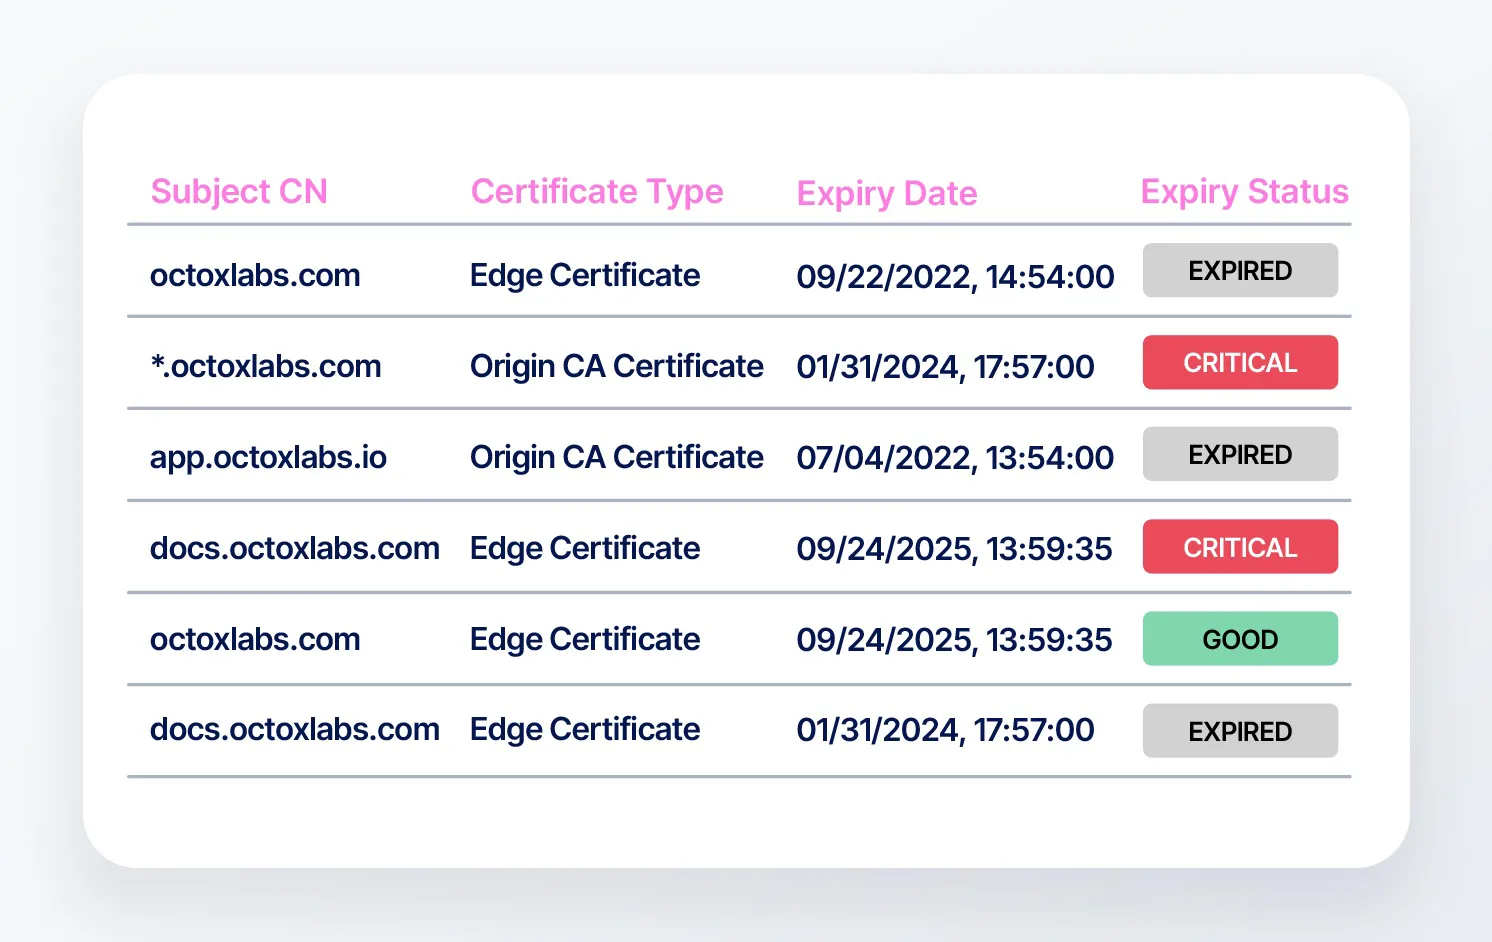Select docs.octoxlabs.com in the last Expired row

tap(295, 729)
